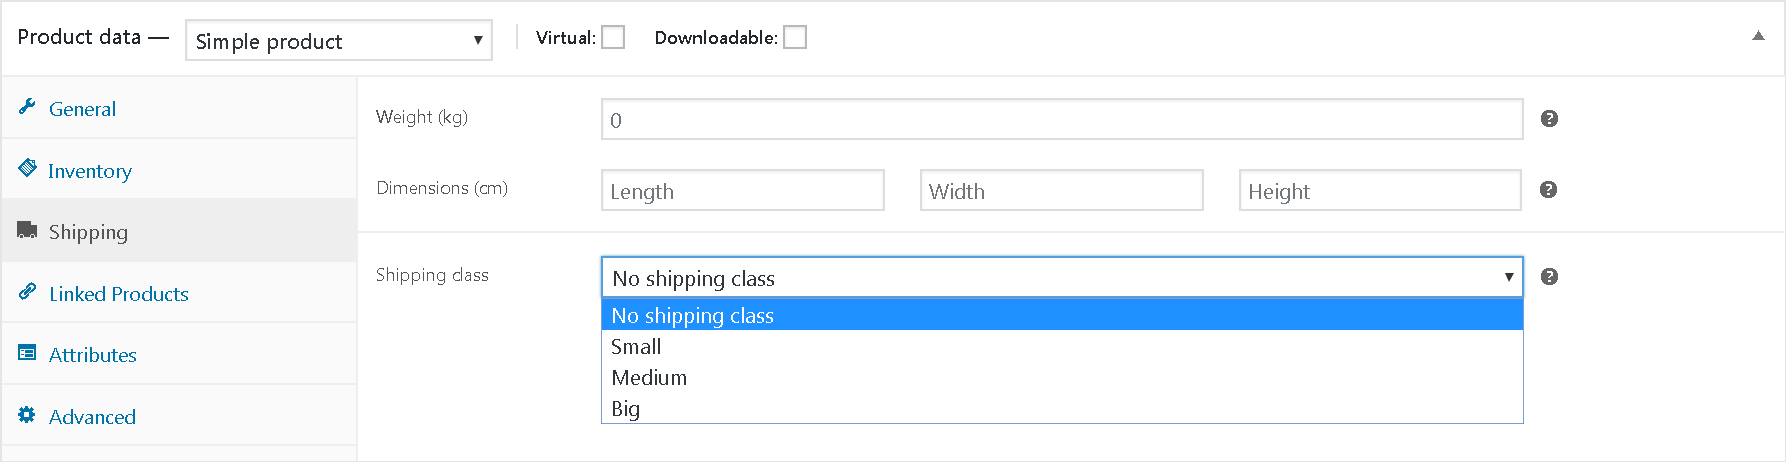1786x462 pixels.
Task: Click the Attributes list icon
Action: click(x=27, y=353)
